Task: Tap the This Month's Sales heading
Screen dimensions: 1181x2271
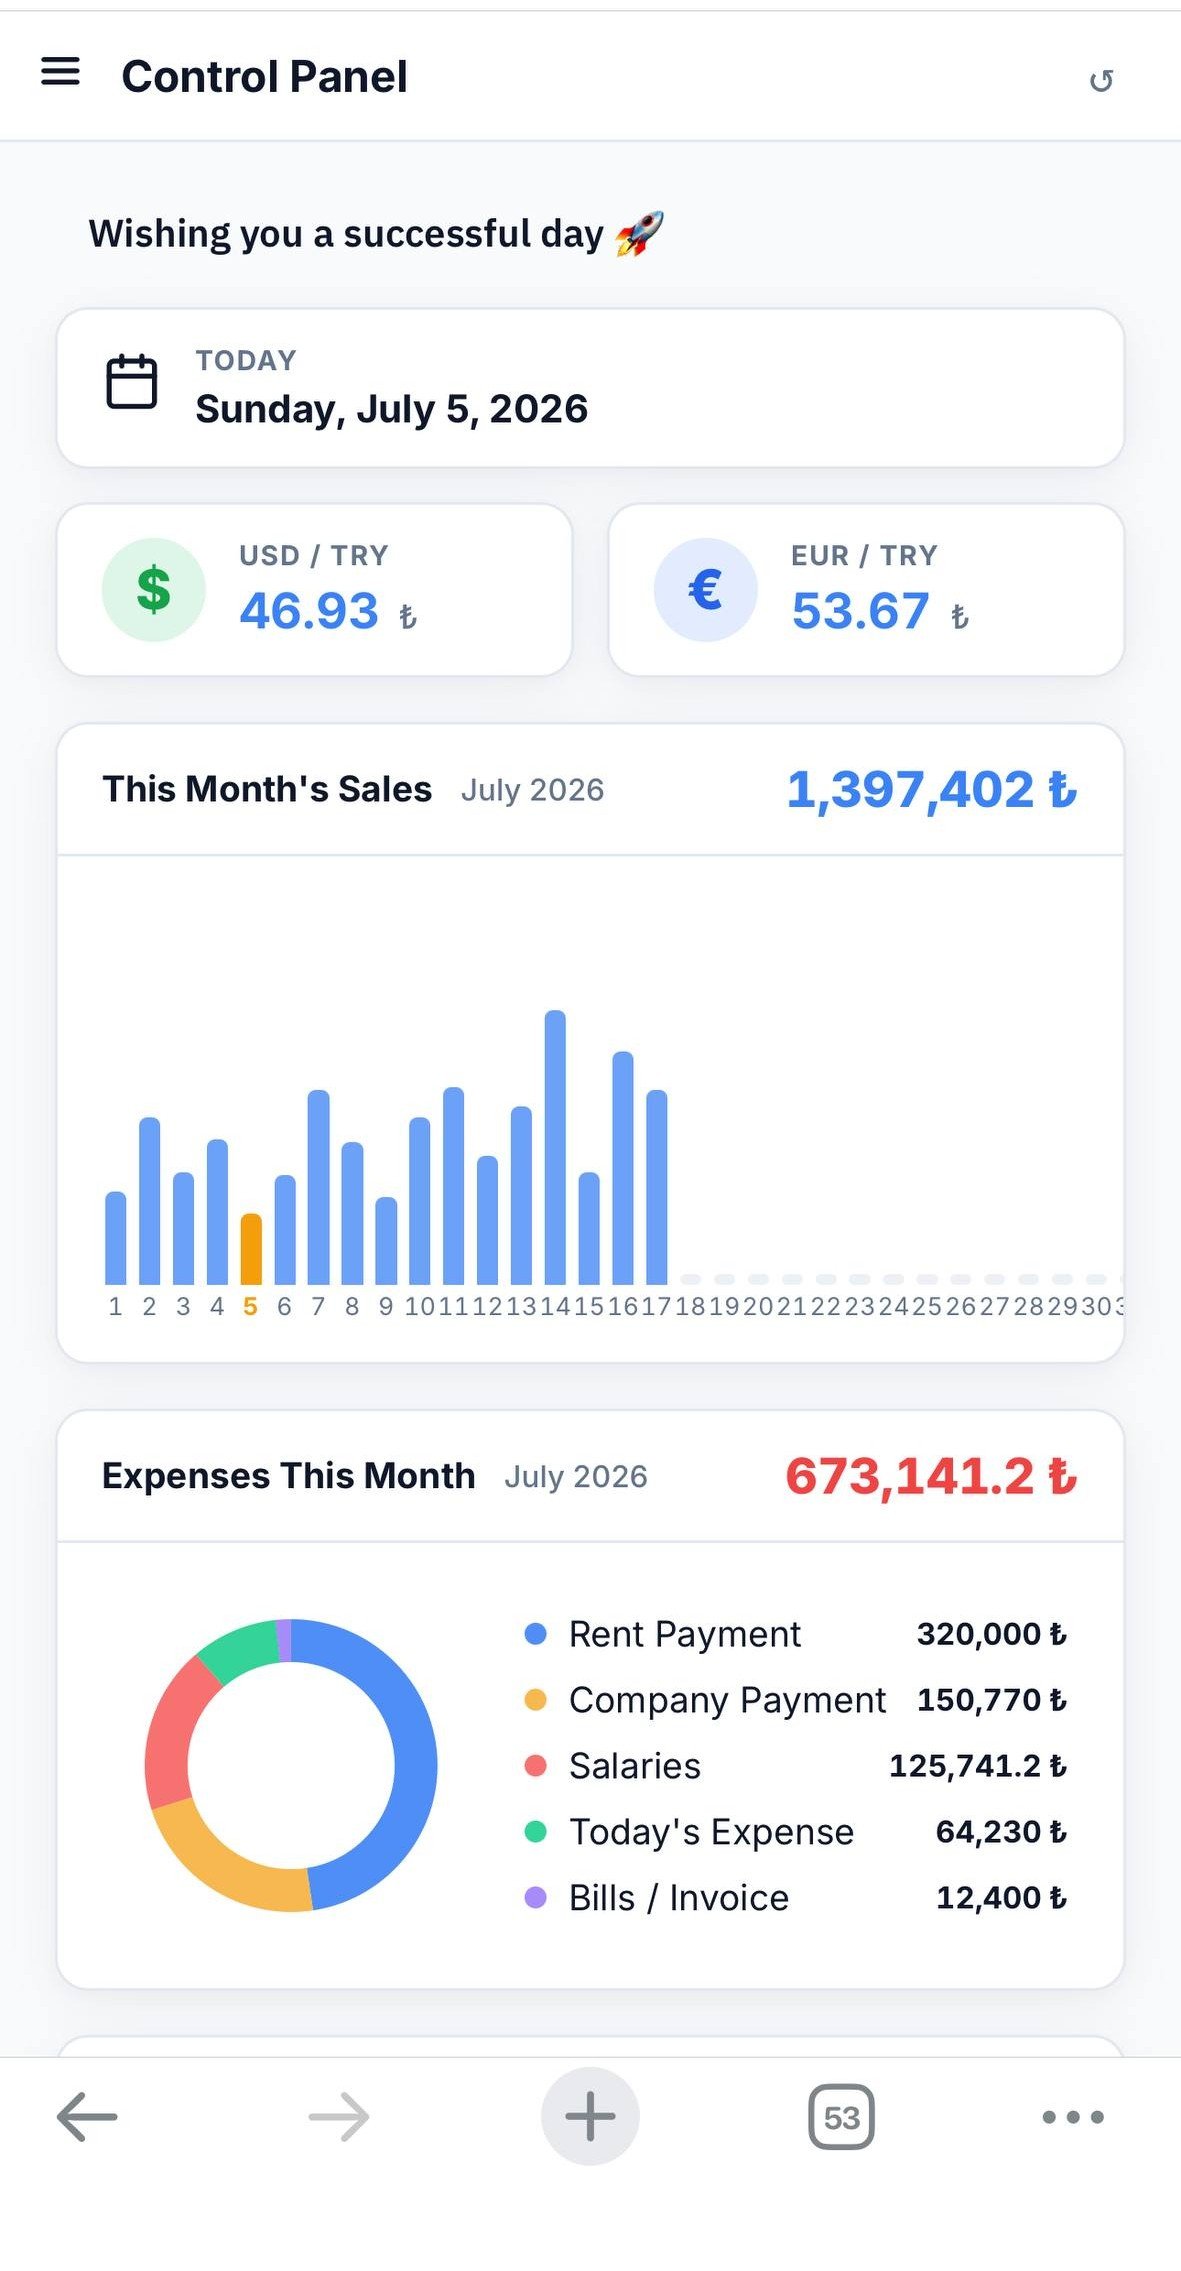Action: click(x=267, y=789)
